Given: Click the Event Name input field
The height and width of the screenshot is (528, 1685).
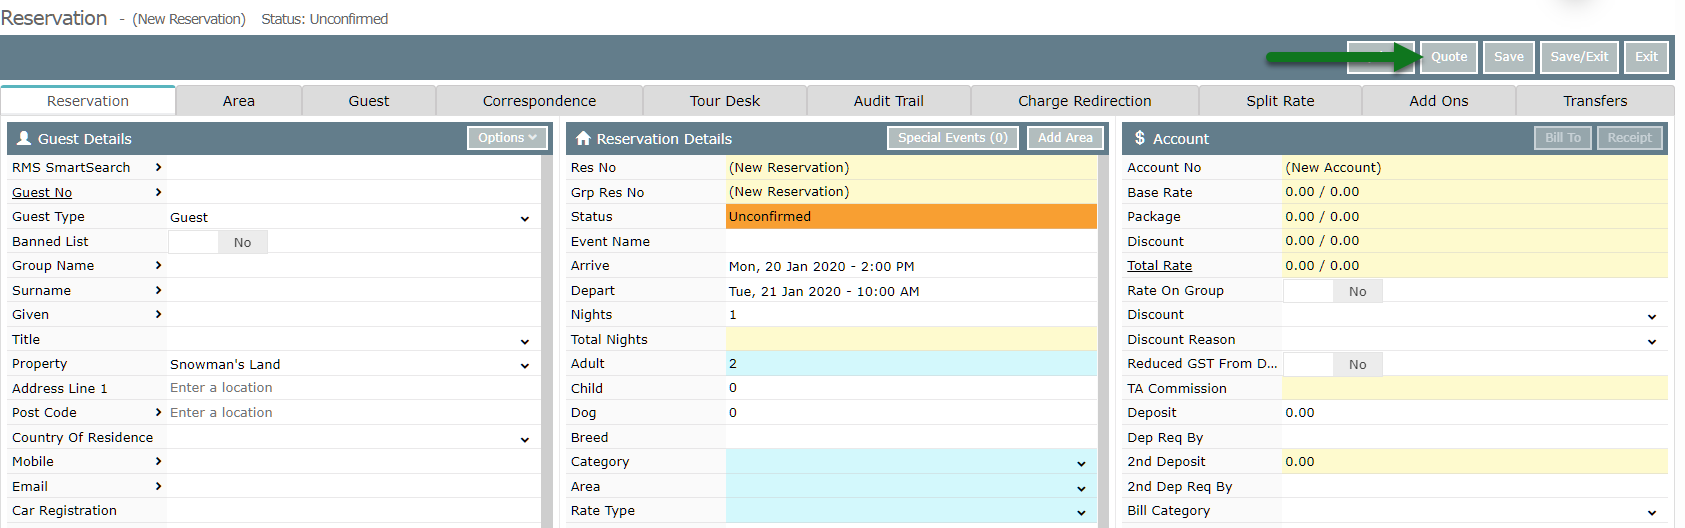Looking at the screenshot, I should pos(911,241).
